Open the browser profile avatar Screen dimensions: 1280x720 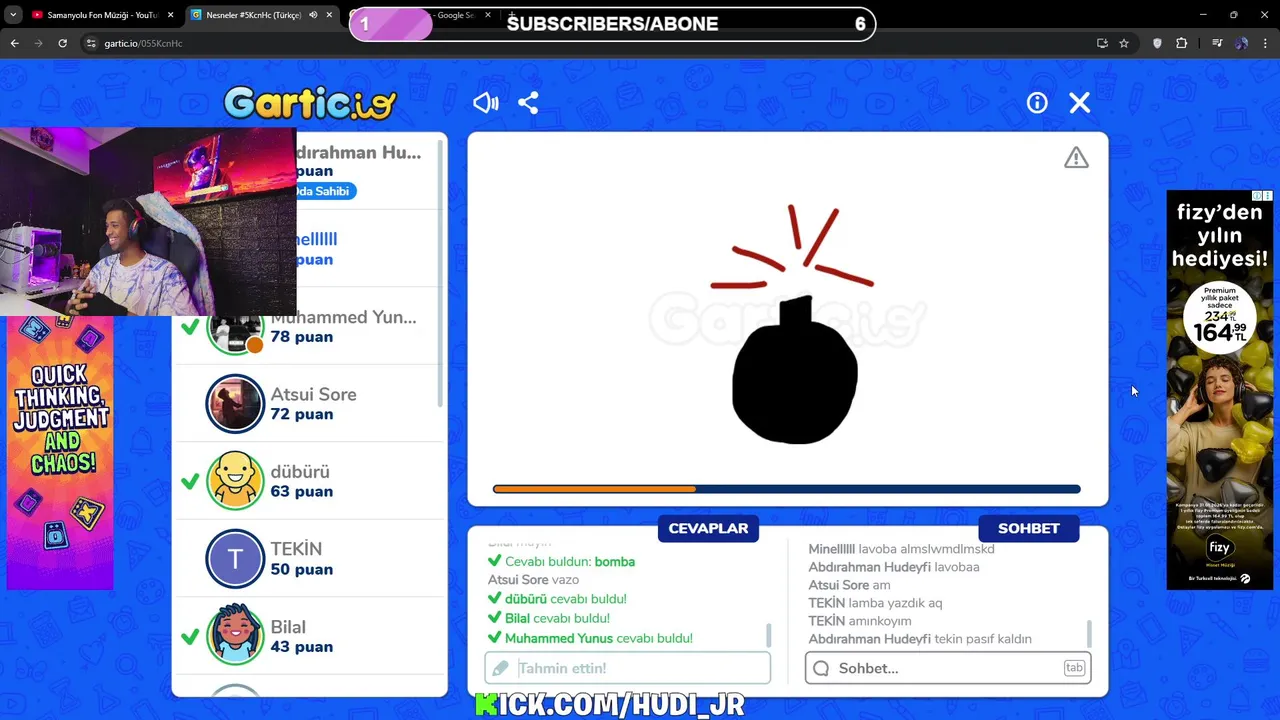click(1241, 43)
